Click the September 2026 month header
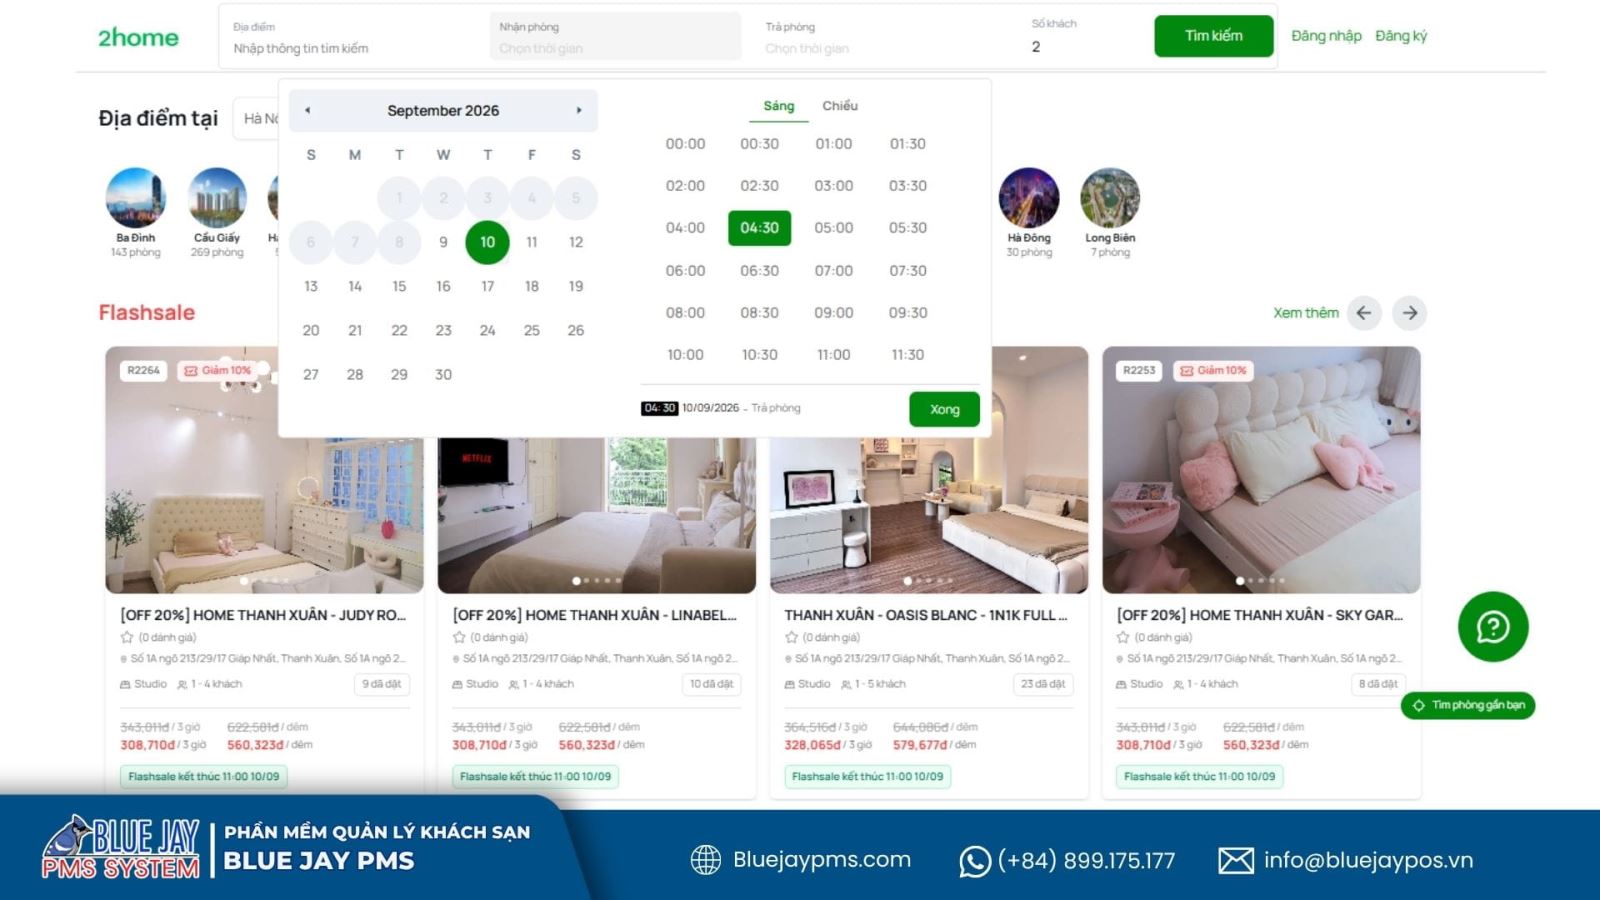Viewport: 1600px width, 900px height. click(x=443, y=110)
